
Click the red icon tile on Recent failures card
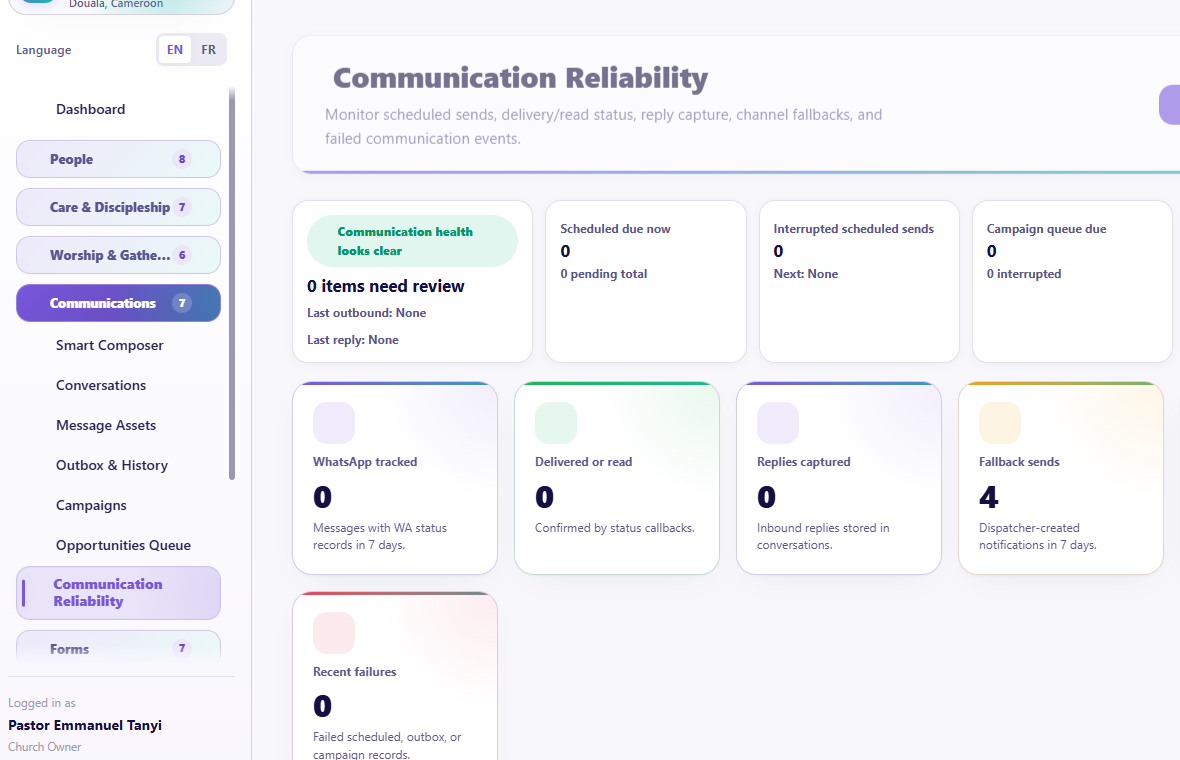[x=333, y=633]
